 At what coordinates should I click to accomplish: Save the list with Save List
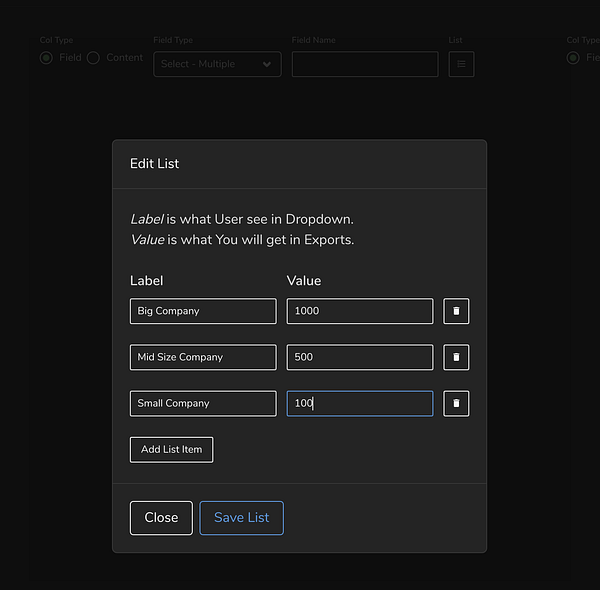(241, 518)
